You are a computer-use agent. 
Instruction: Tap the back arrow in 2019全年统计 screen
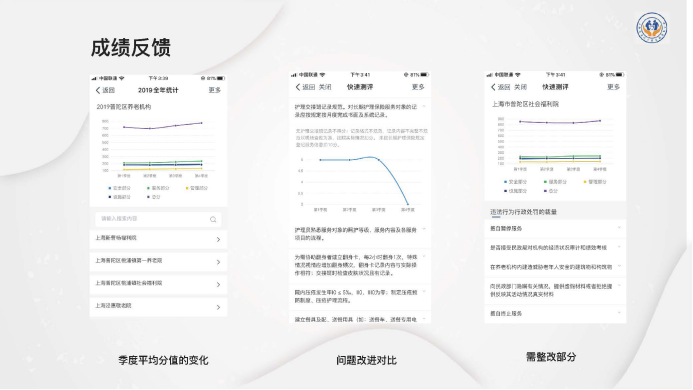click(98, 90)
